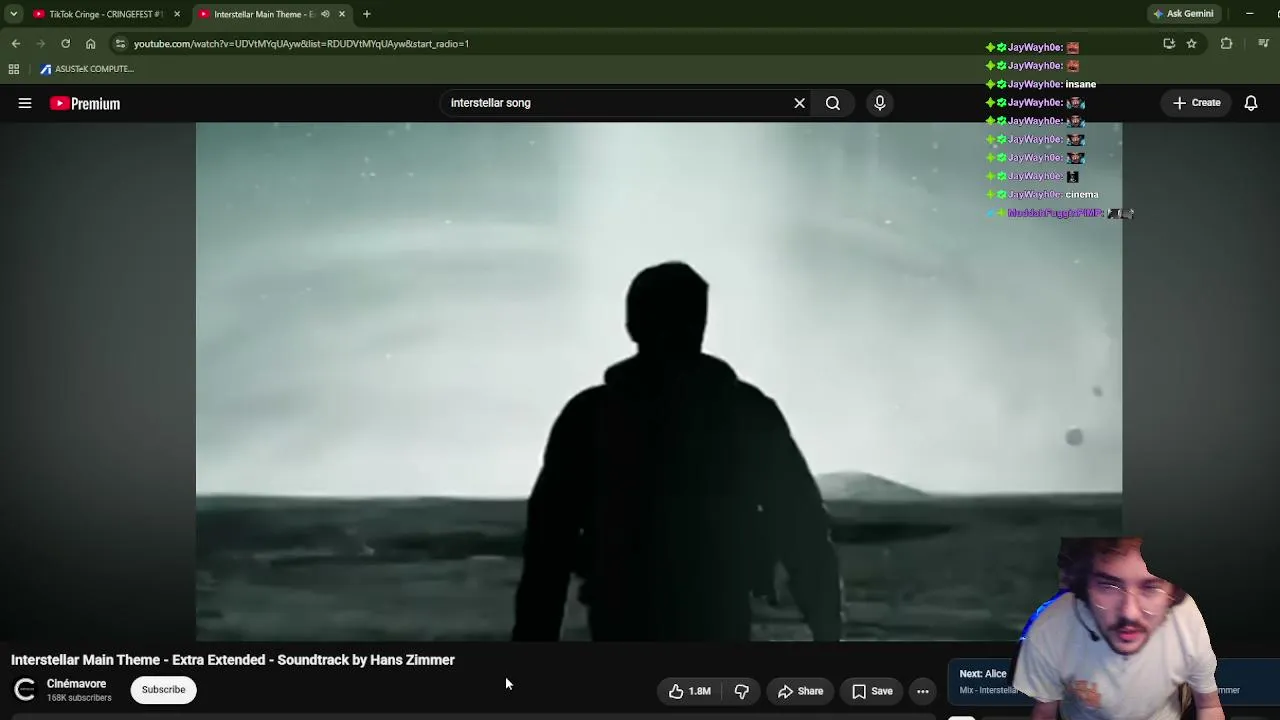Close the TikTok Cringe tab
Image resolution: width=1280 pixels, height=720 pixels.
pyautogui.click(x=177, y=14)
